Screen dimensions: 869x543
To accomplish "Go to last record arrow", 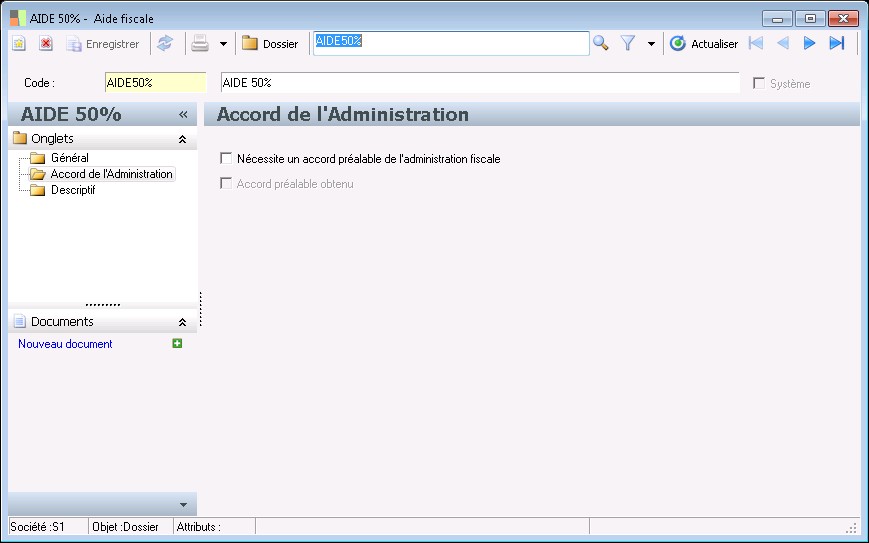I will (837, 43).
